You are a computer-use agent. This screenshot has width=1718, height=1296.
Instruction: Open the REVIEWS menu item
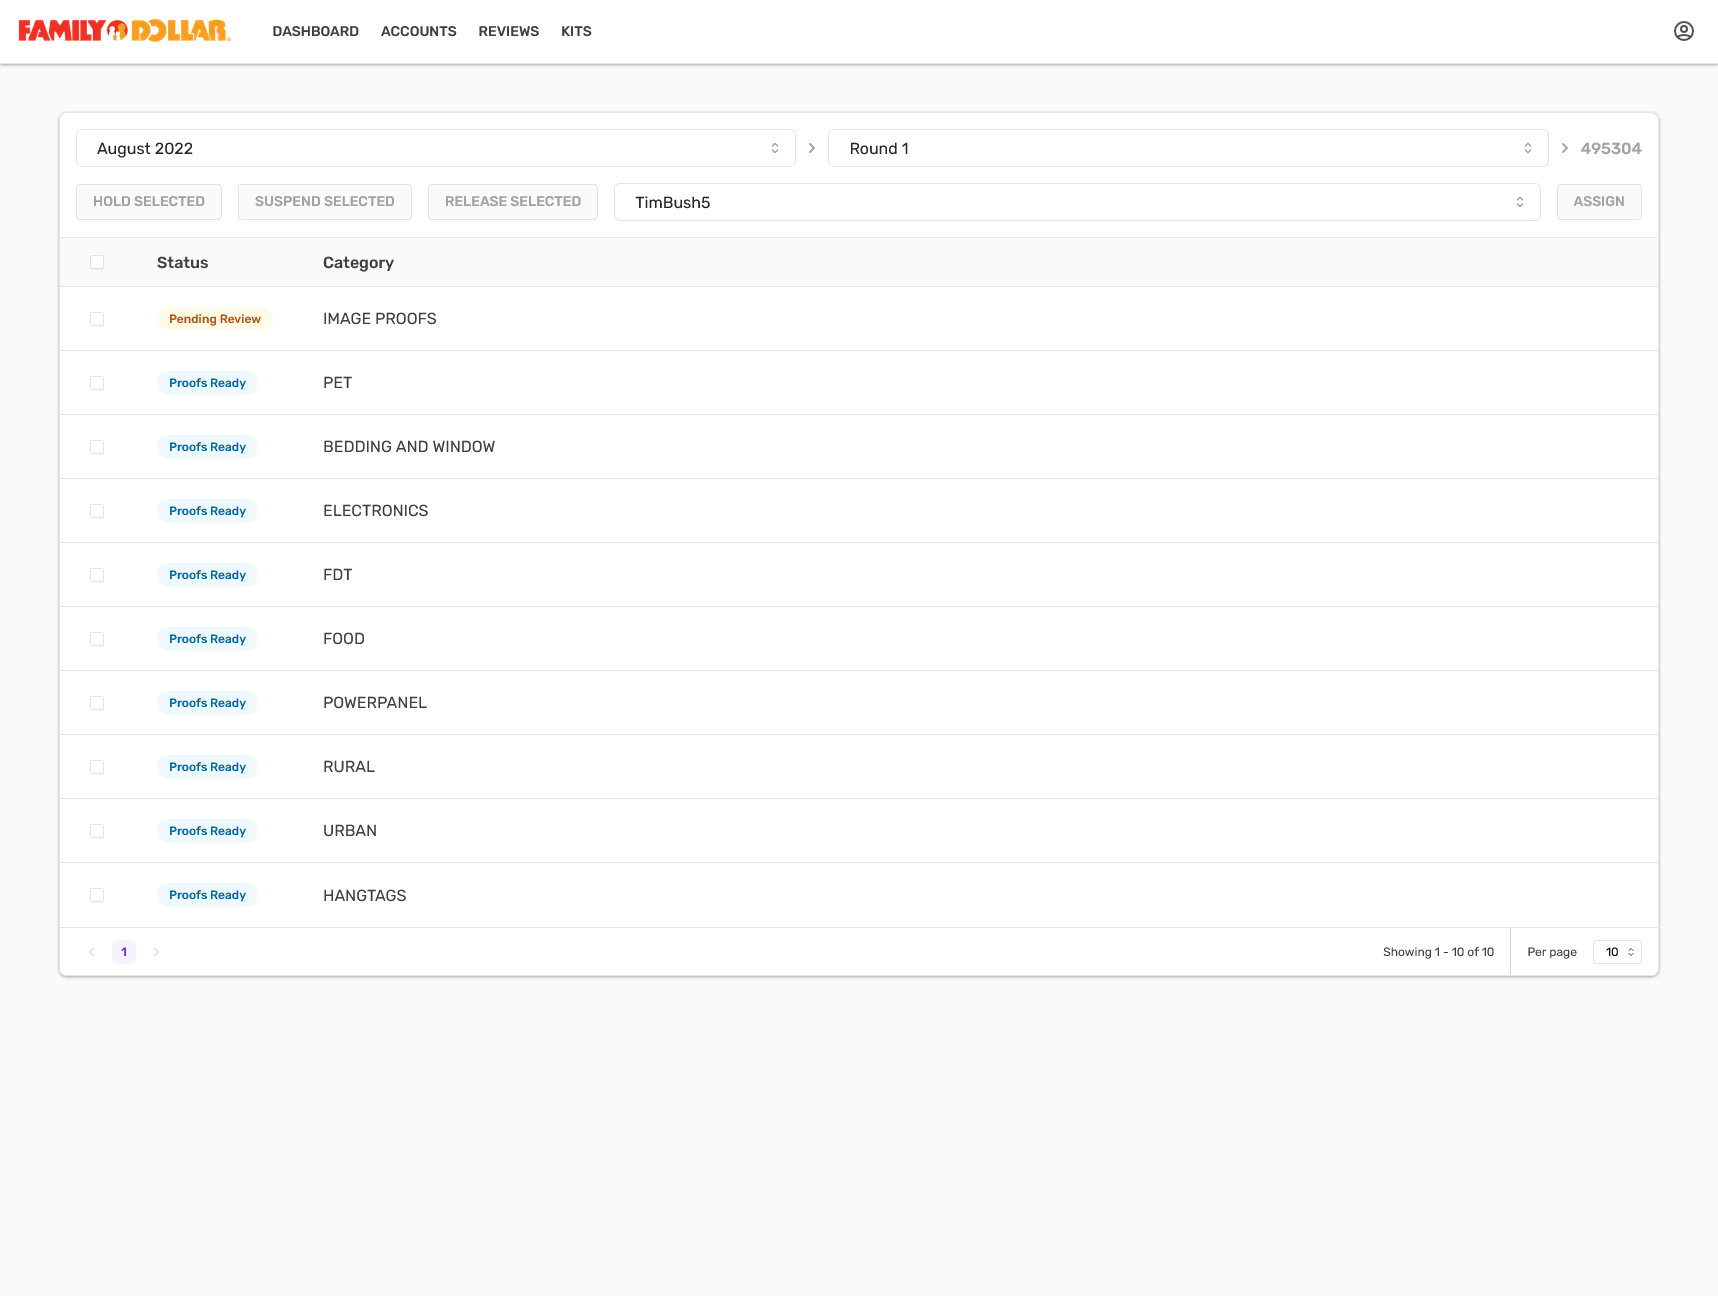tap(509, 31)
